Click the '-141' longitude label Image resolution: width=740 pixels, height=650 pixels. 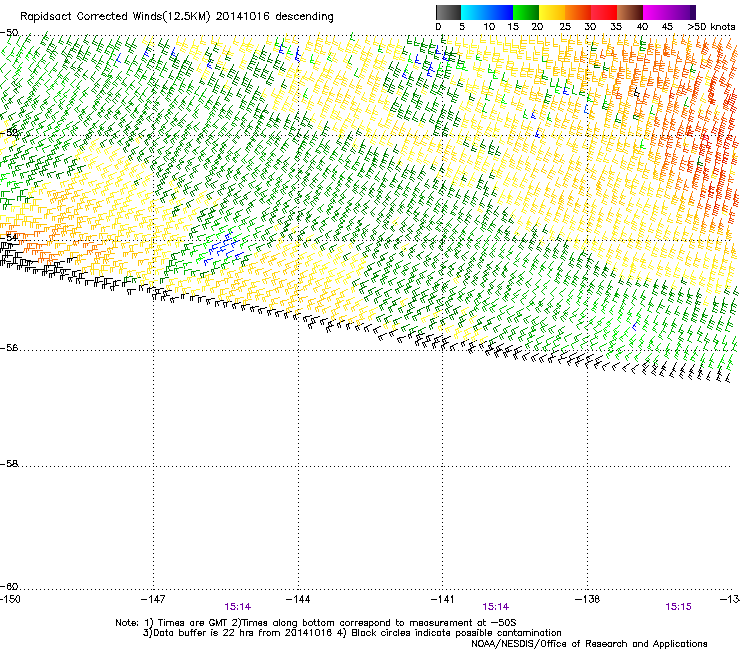click(443, 599)
